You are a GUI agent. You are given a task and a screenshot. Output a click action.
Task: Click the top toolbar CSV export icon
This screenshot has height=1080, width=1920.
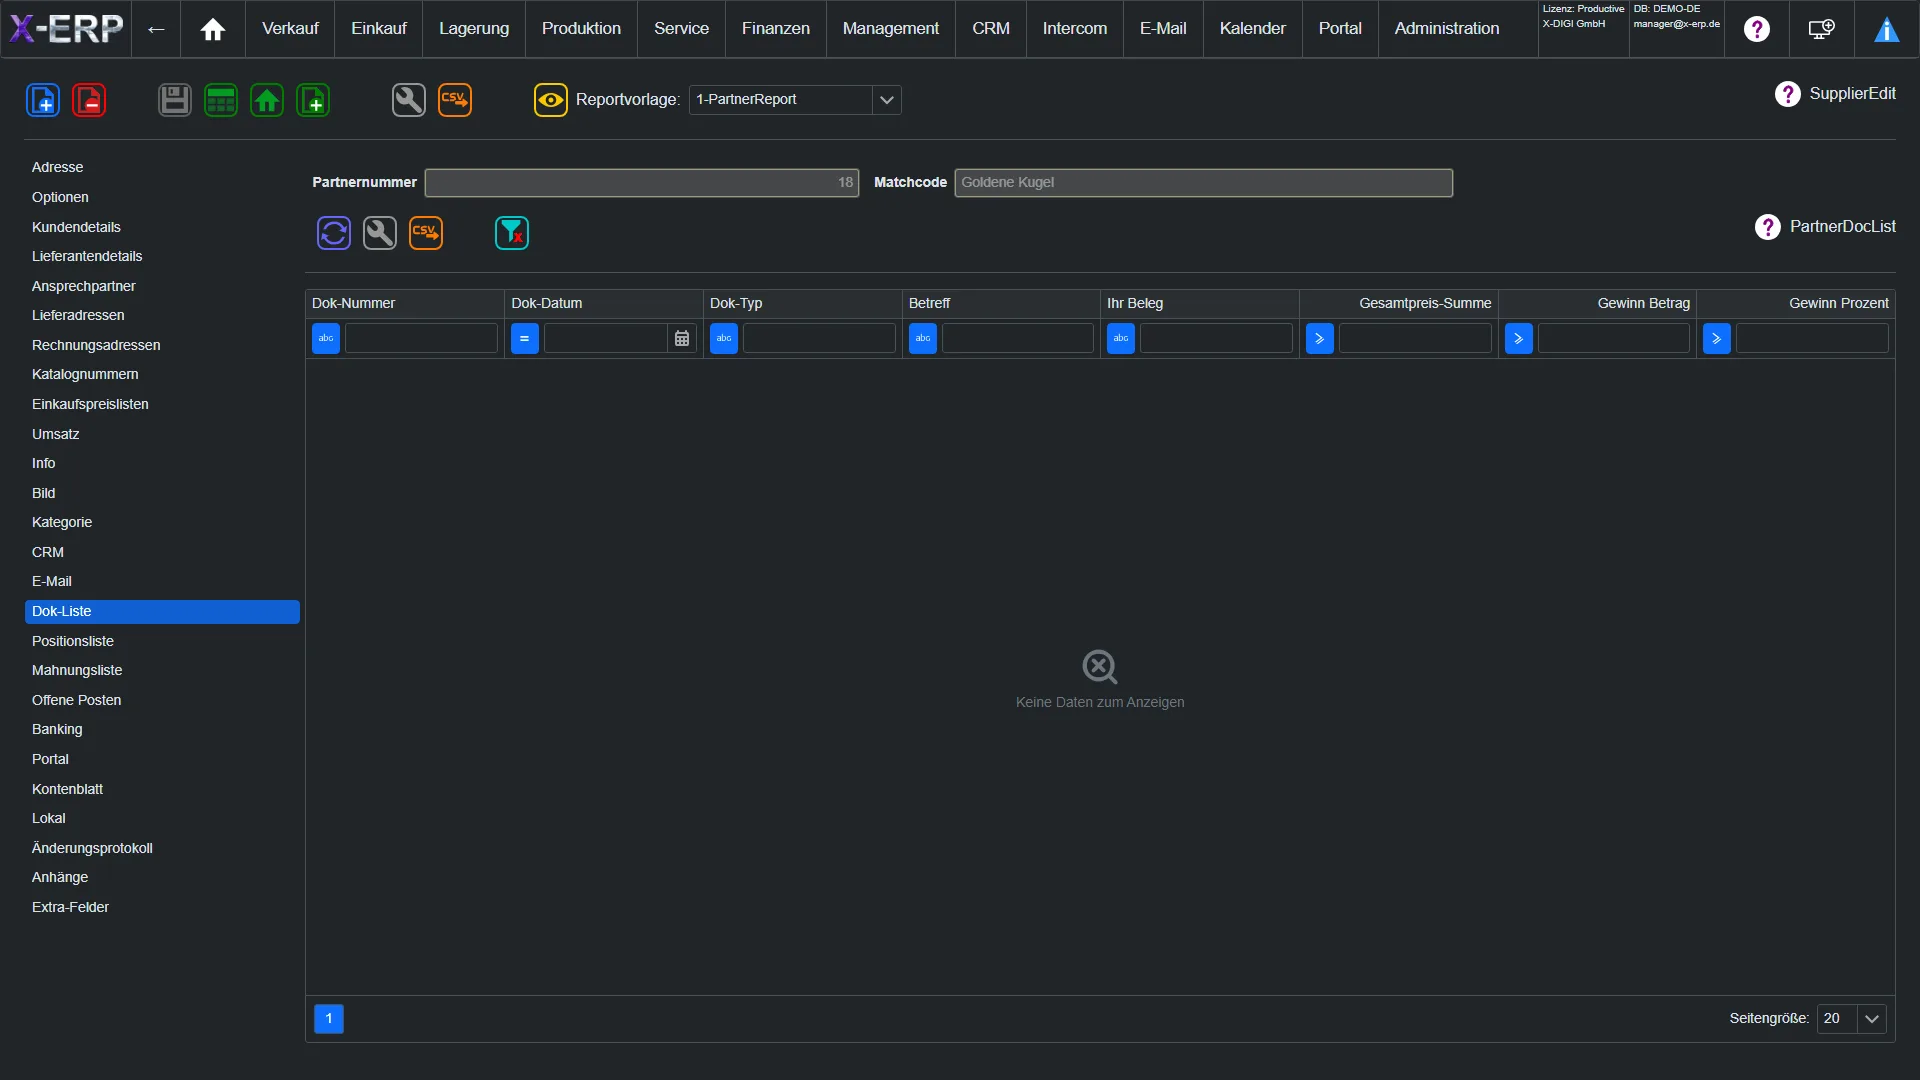455,100
